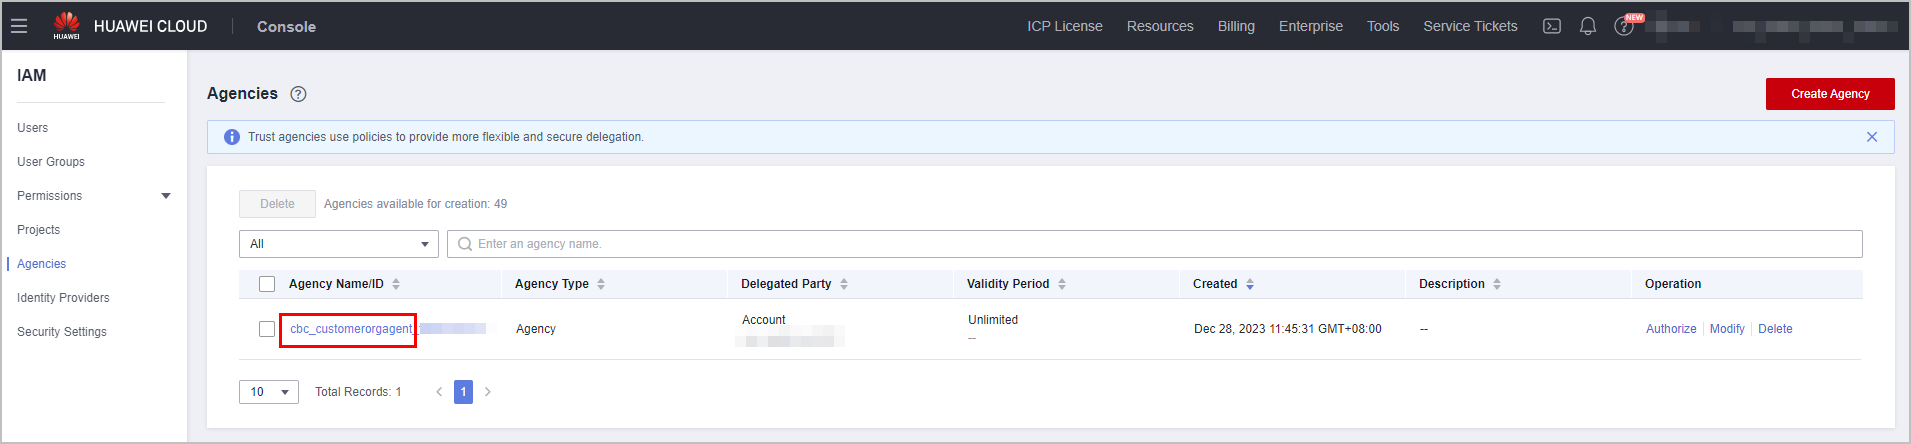The image size is (1911, 444).
Task: Open the CloudShell terminal icon
Action: [x=1552, y=26]
